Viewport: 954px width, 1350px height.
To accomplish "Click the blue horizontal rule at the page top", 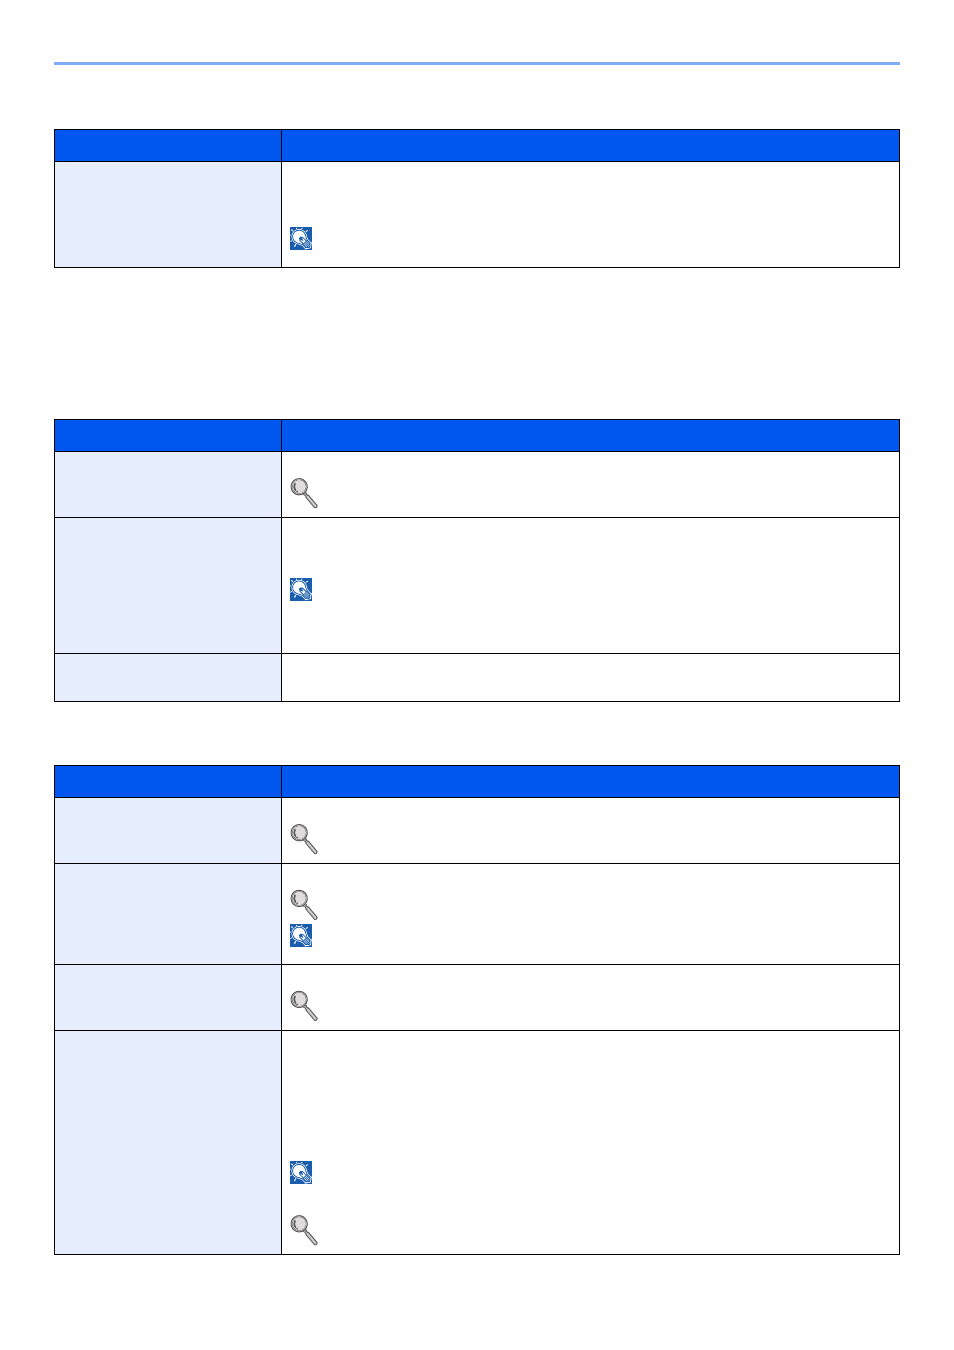I will (x=477, y=64).
